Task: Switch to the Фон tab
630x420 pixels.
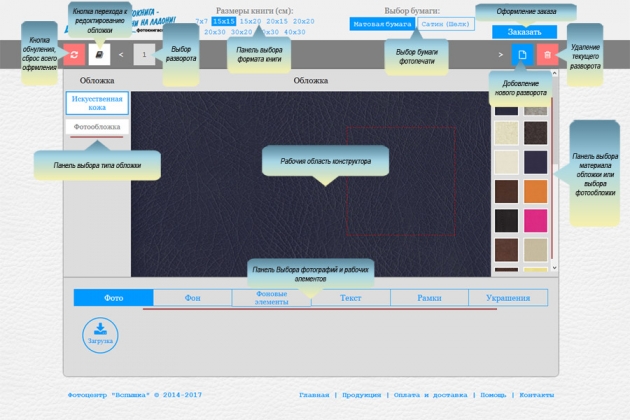Action: tap(192, 298)
